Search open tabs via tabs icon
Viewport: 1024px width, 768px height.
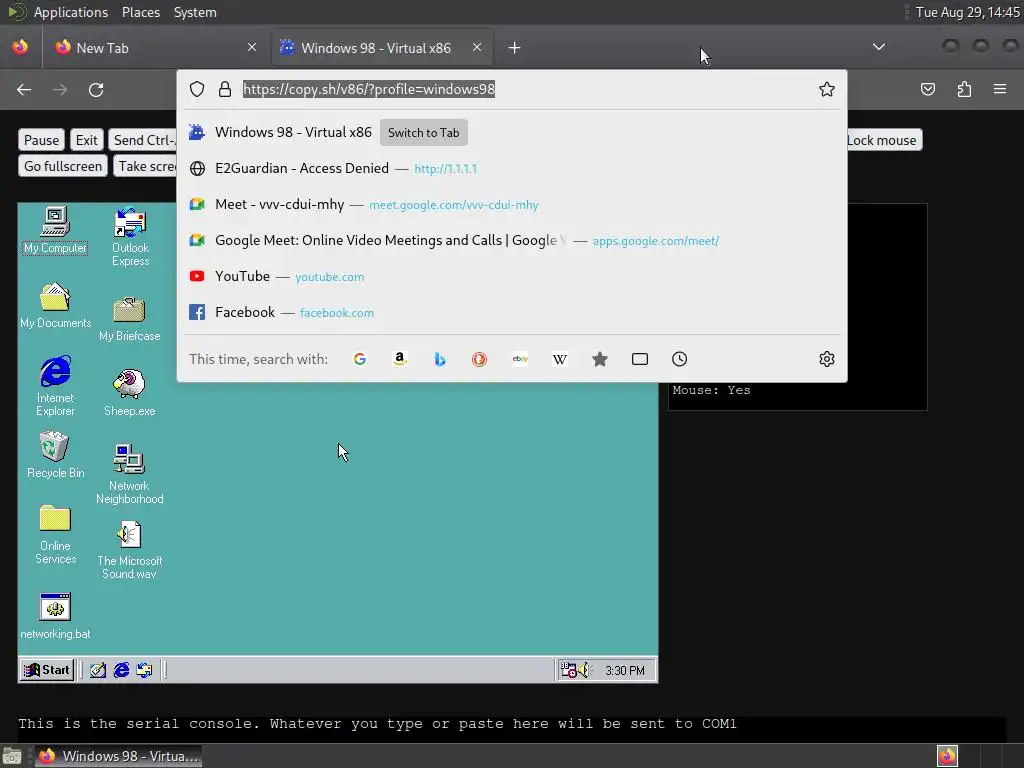coord(640,359)
